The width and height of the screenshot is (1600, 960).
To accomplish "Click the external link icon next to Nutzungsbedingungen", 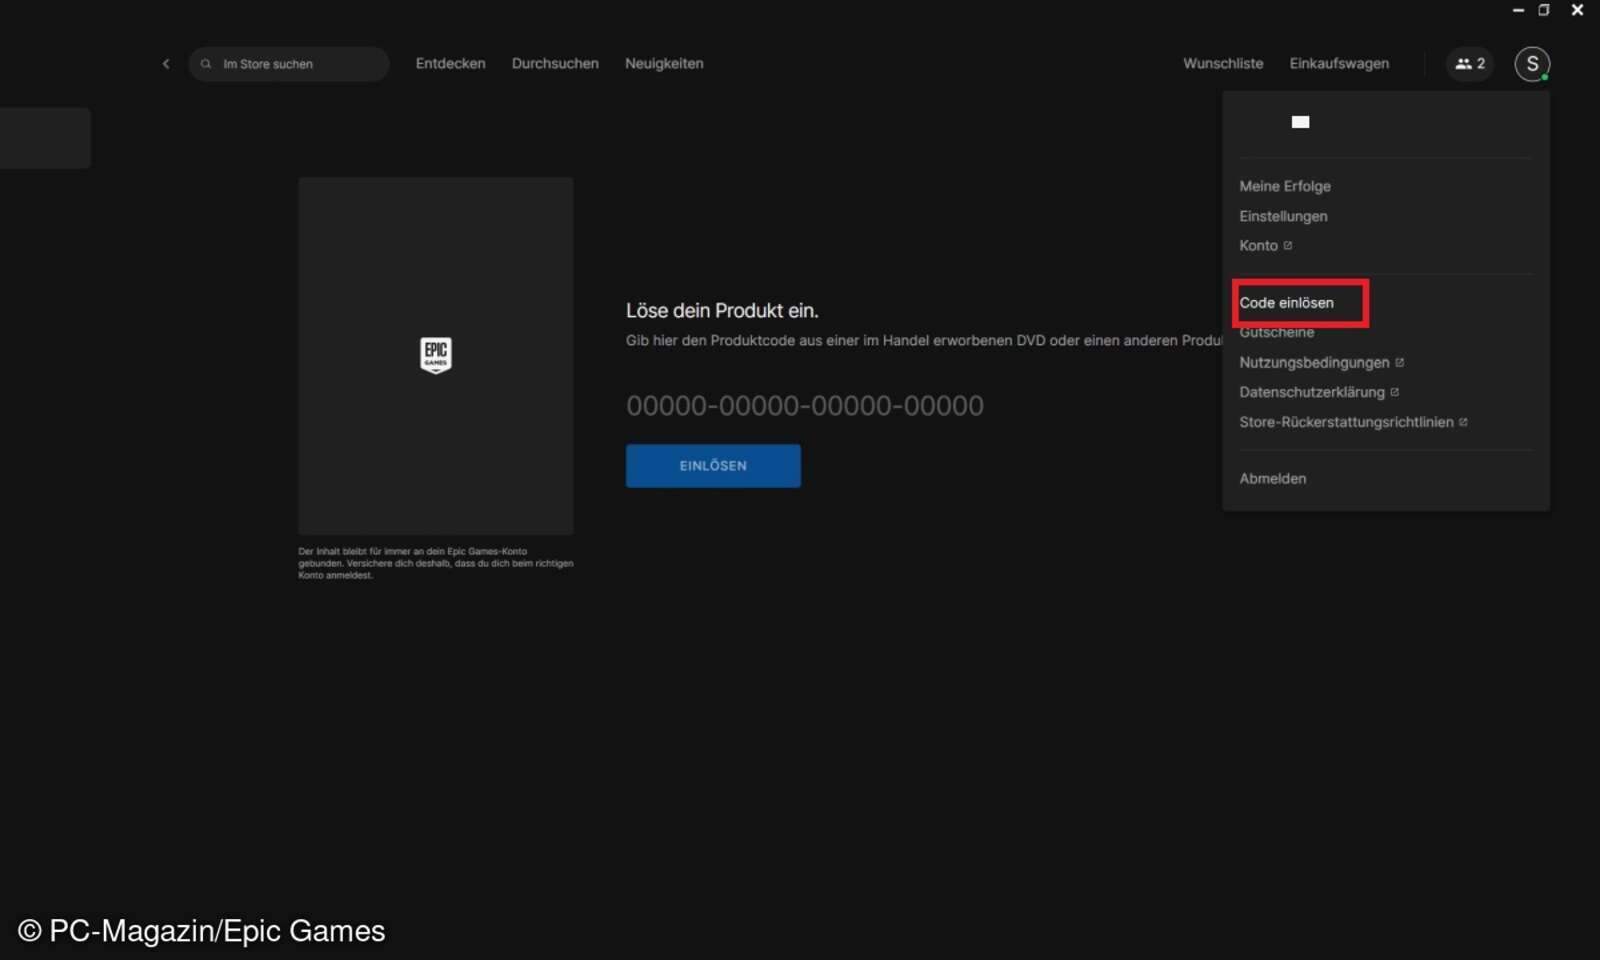I will click(x=1399, y=362).
